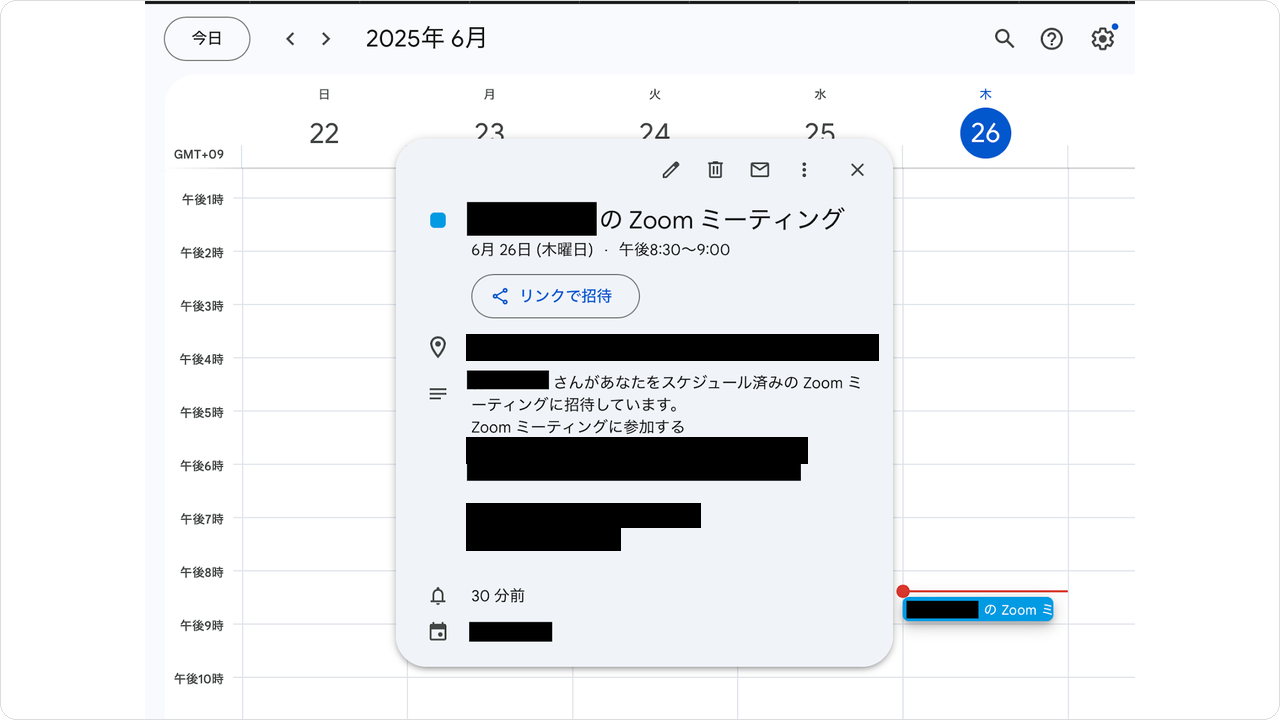Click the GMT+09 timezone label
The width and height of the screenshot is (1280, 720).
tap(199, 154)
